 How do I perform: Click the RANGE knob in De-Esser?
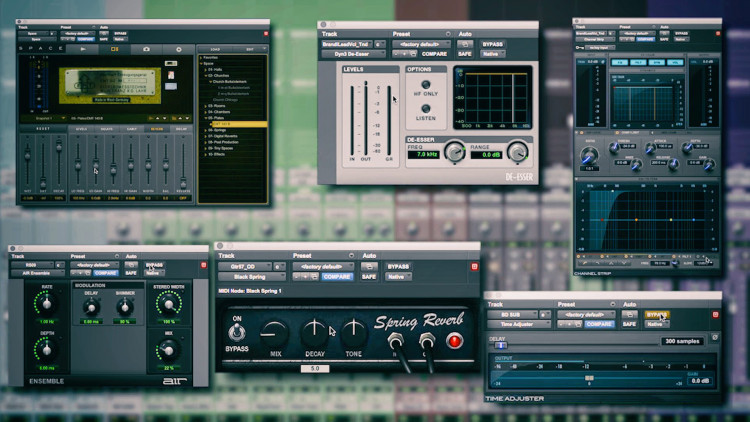point(517,152)
